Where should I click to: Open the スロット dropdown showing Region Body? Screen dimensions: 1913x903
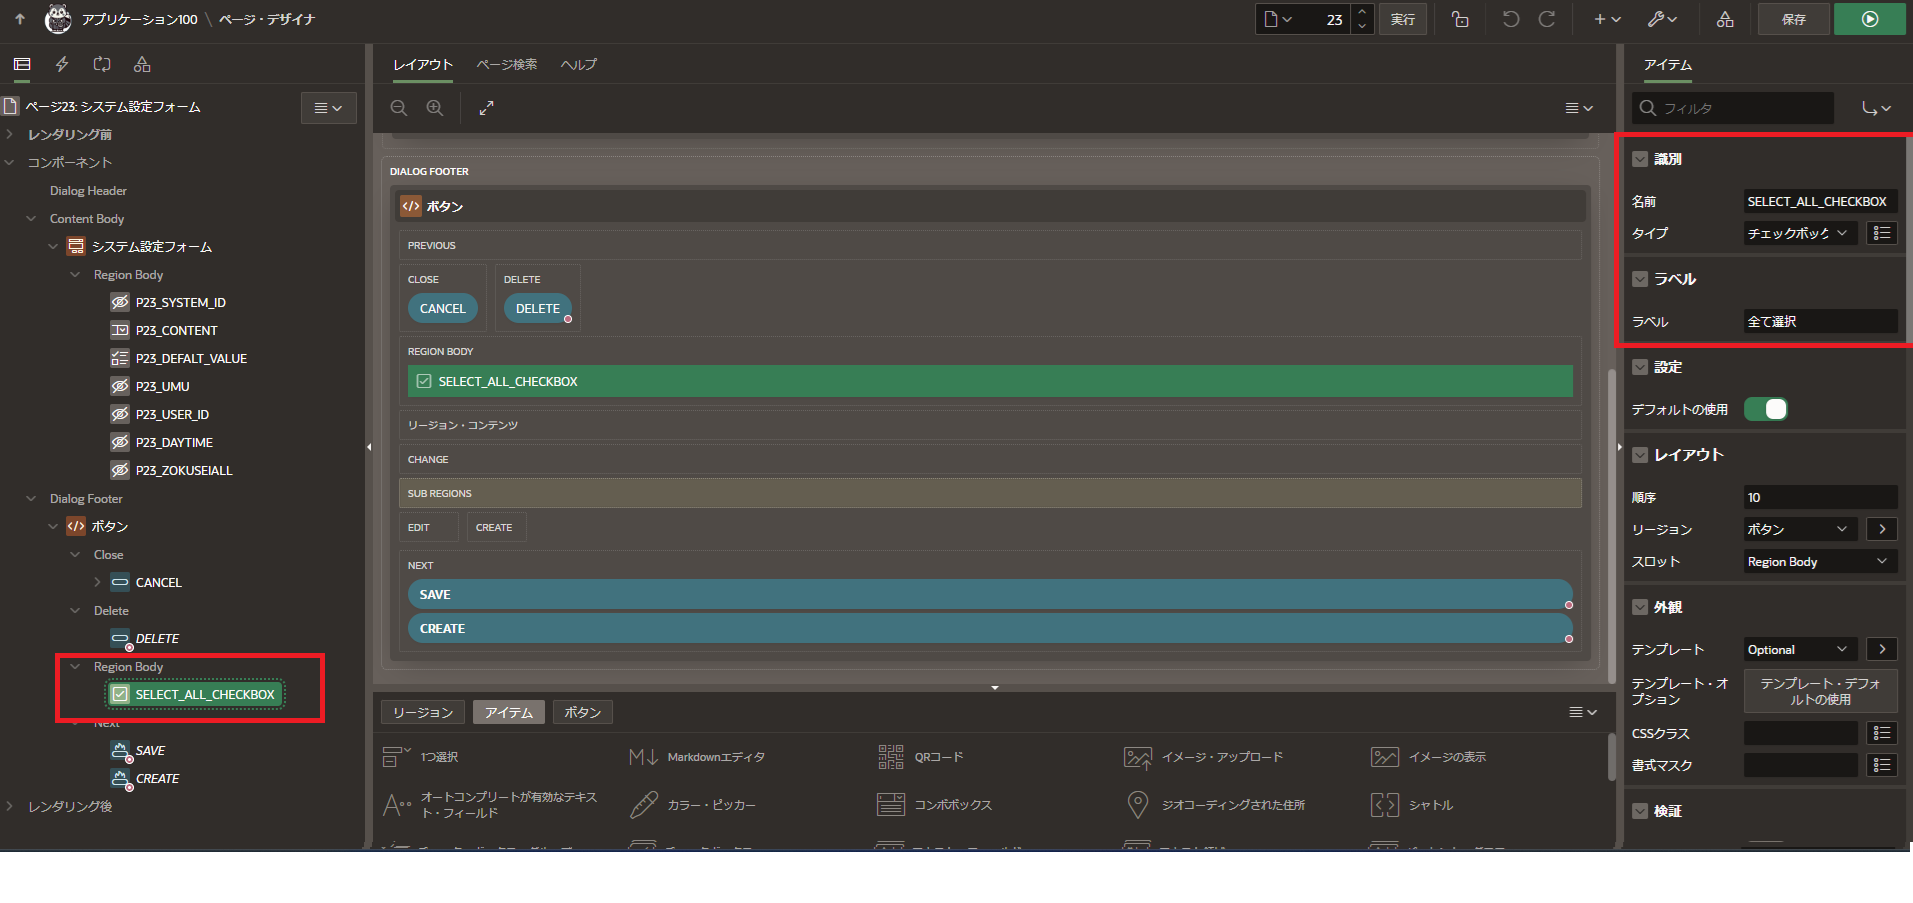point(1820,561)
